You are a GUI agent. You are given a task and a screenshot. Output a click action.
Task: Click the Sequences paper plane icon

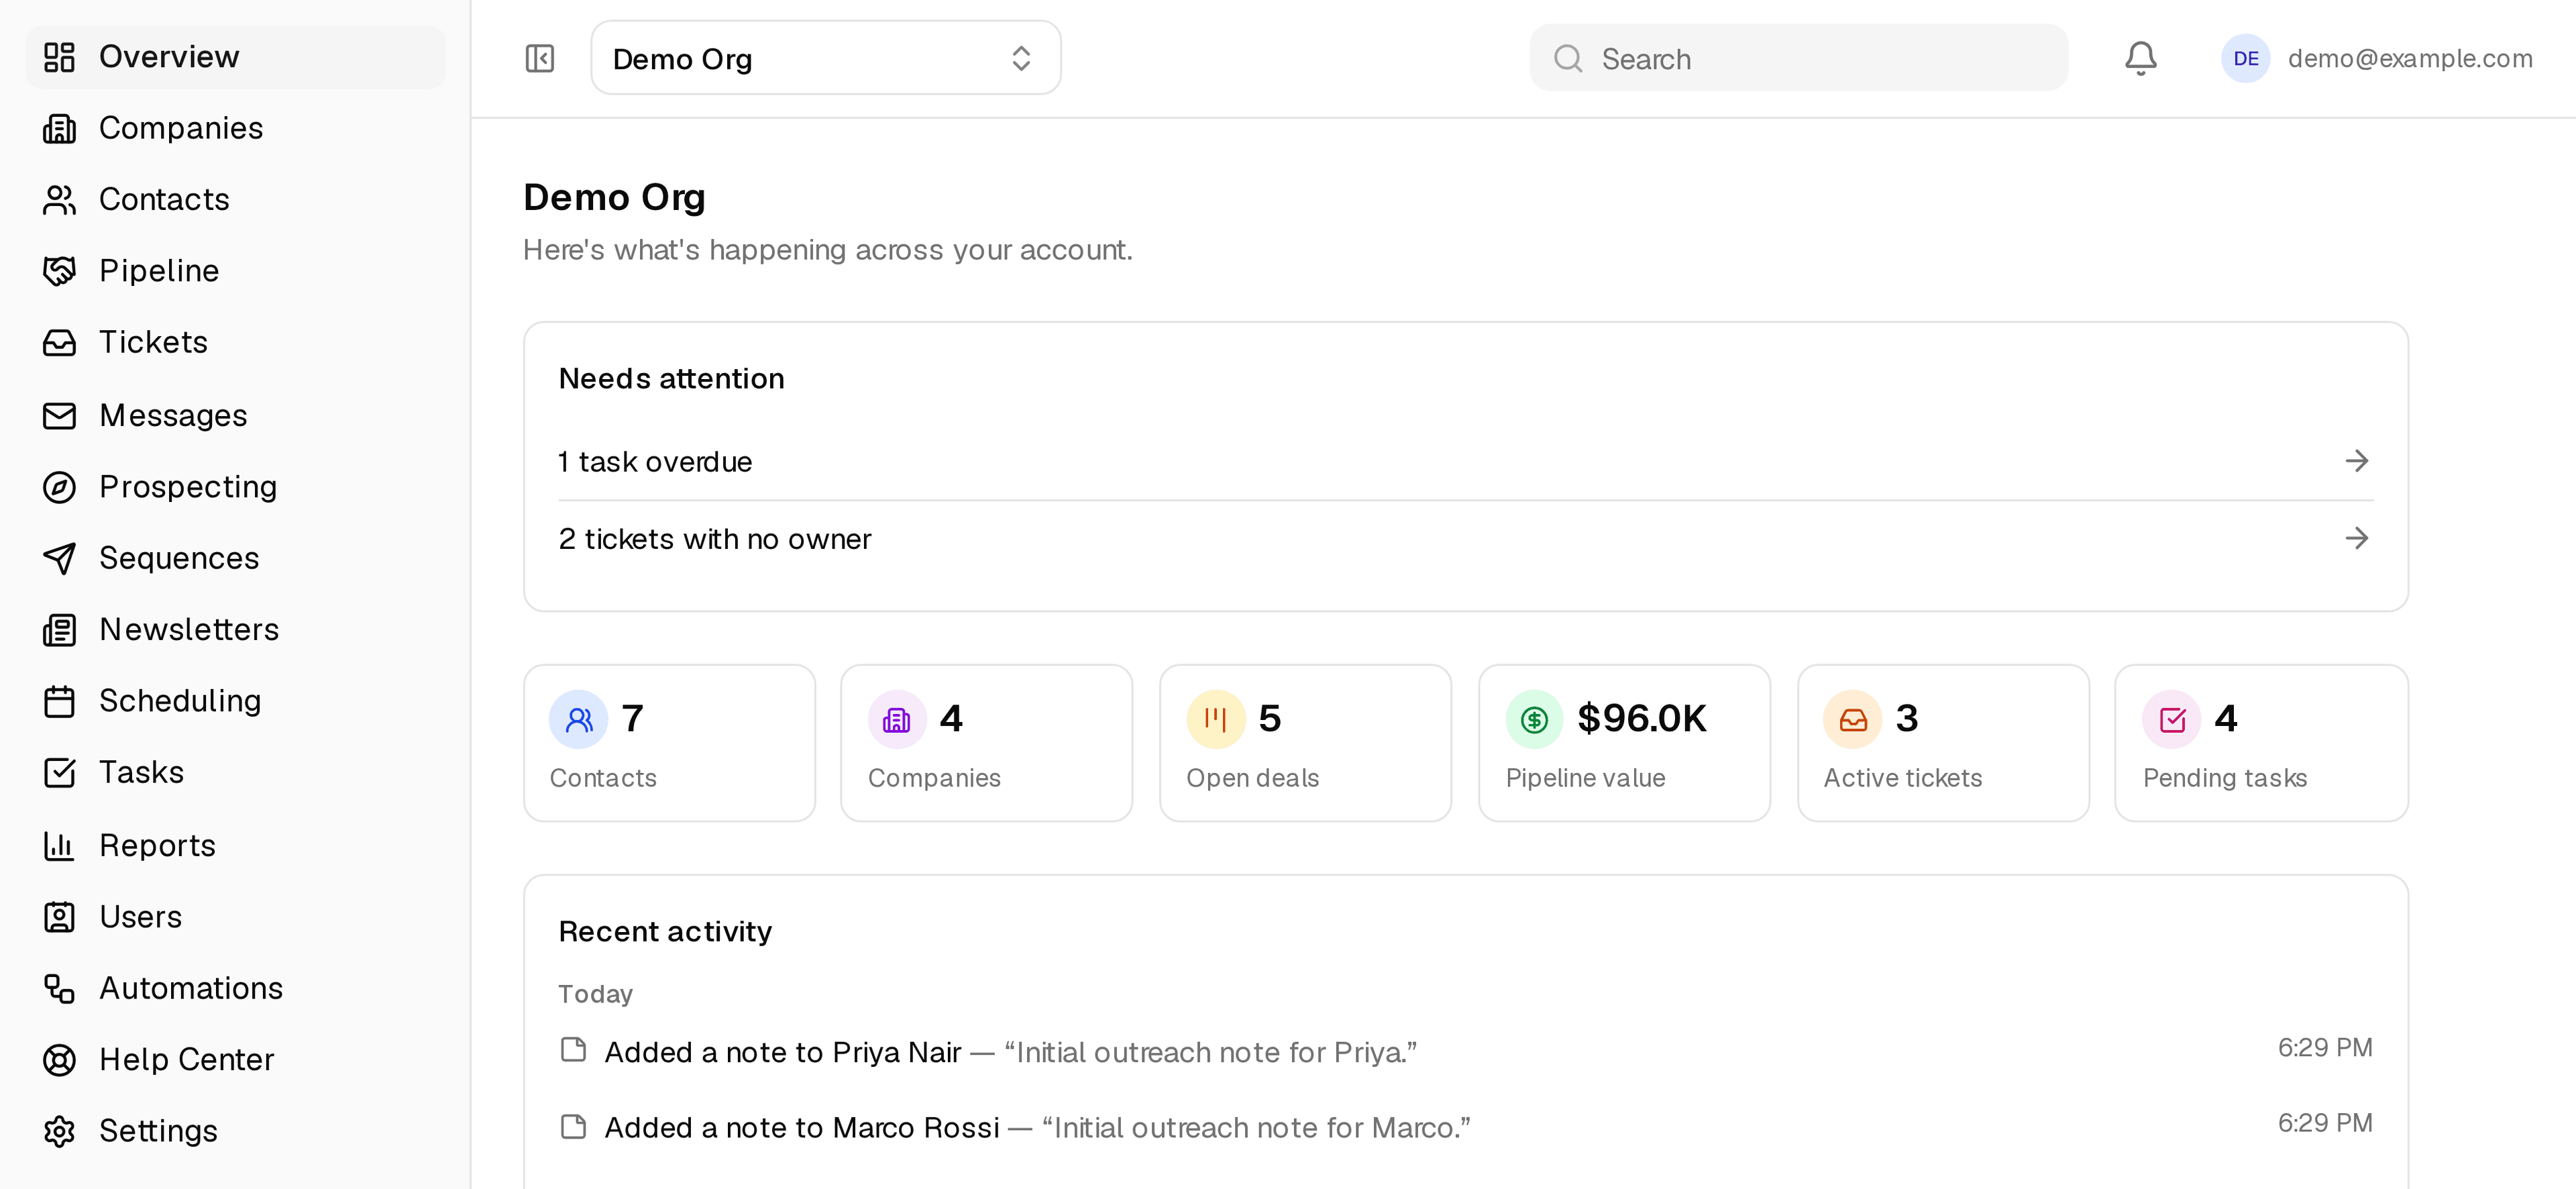59,558
